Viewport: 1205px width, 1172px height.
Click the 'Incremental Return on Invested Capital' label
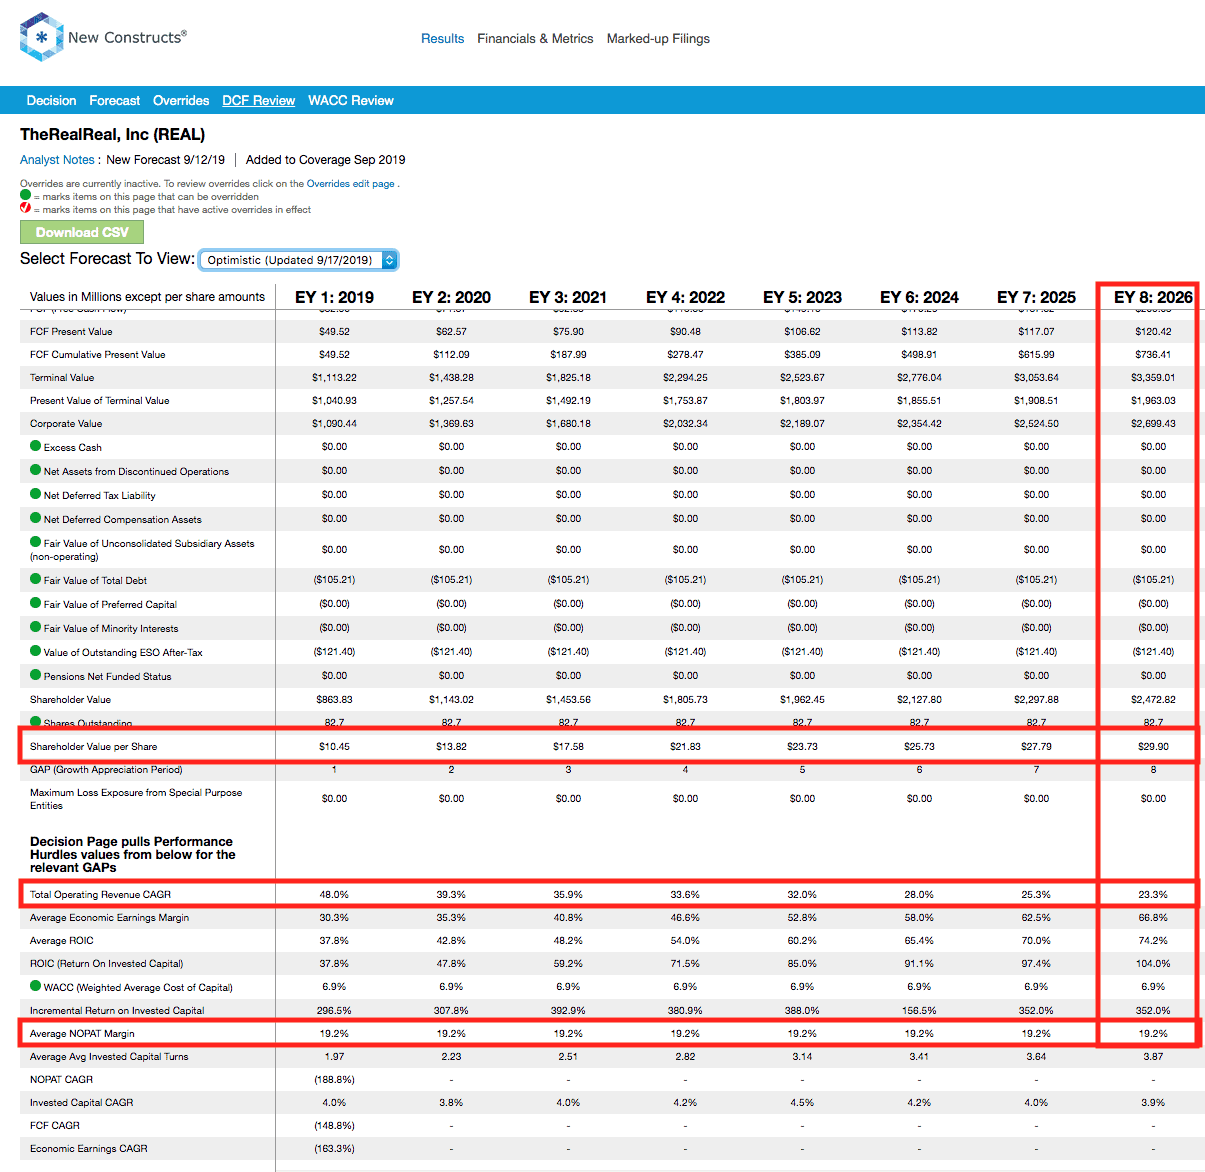pyautogui.click(x=117, y=1011)
